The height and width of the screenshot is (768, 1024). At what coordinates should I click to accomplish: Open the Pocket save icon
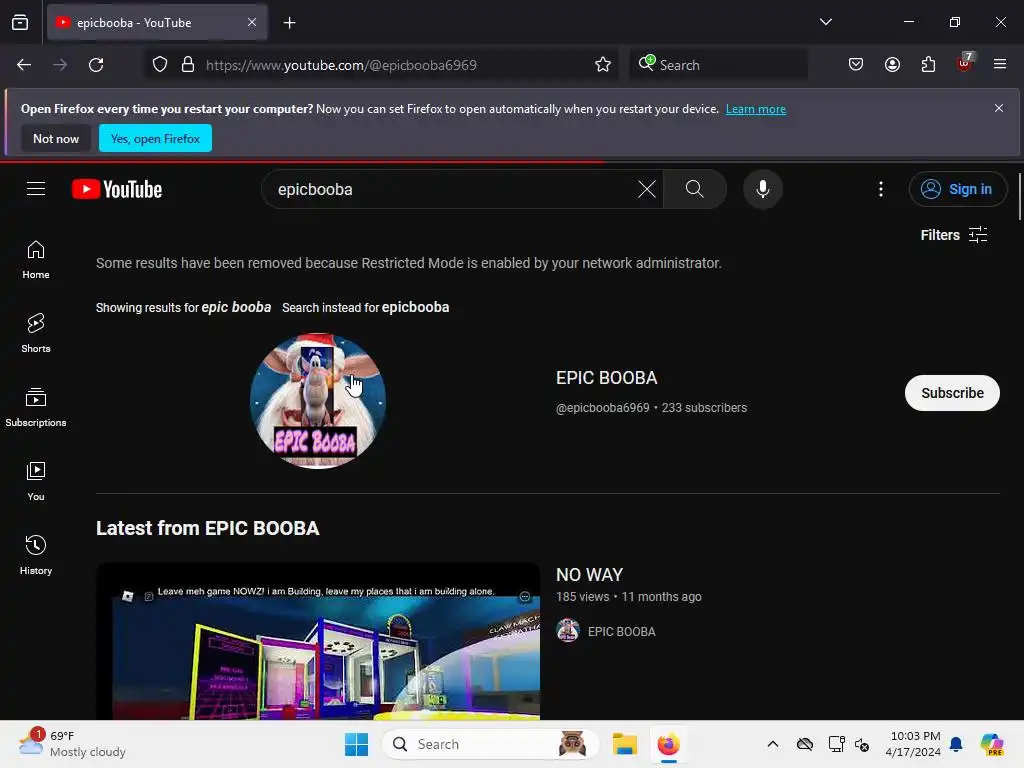856,64
